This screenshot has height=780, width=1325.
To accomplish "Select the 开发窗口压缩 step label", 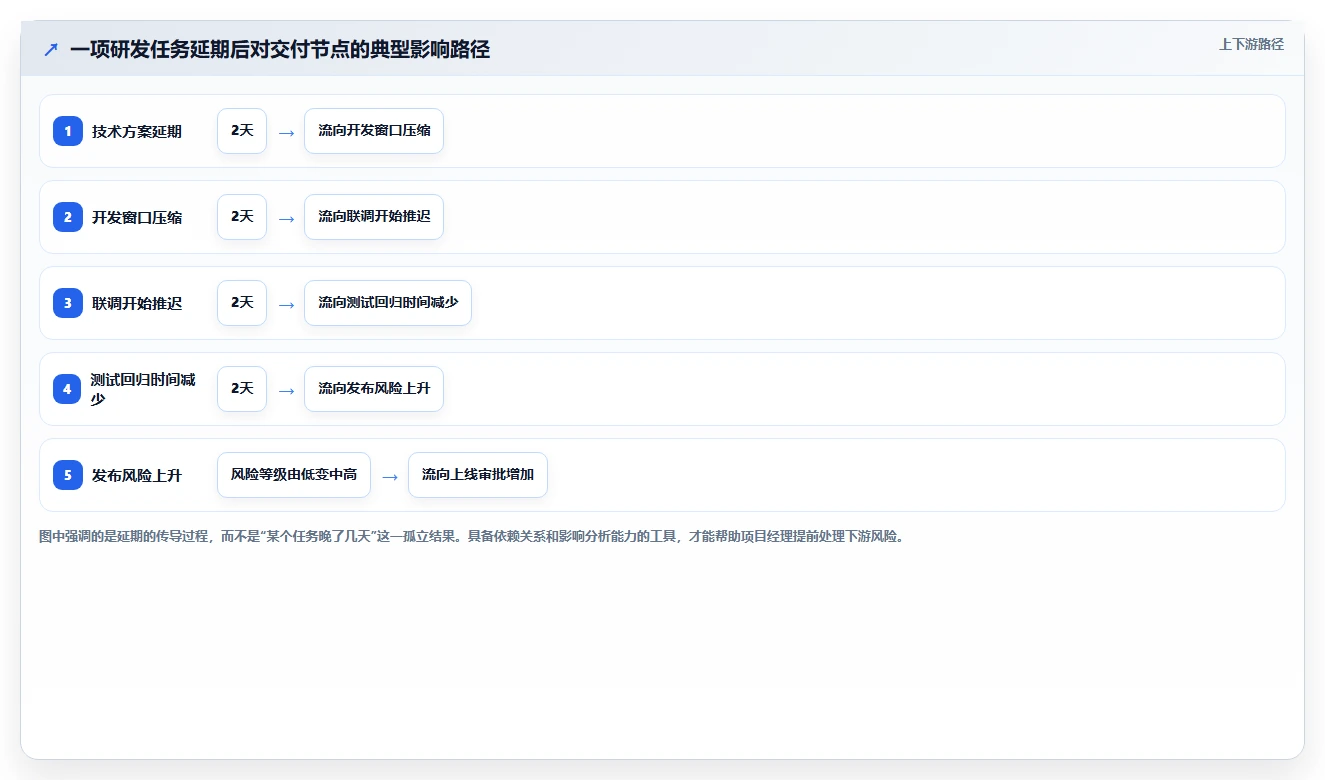I will [x=137, y=217].
